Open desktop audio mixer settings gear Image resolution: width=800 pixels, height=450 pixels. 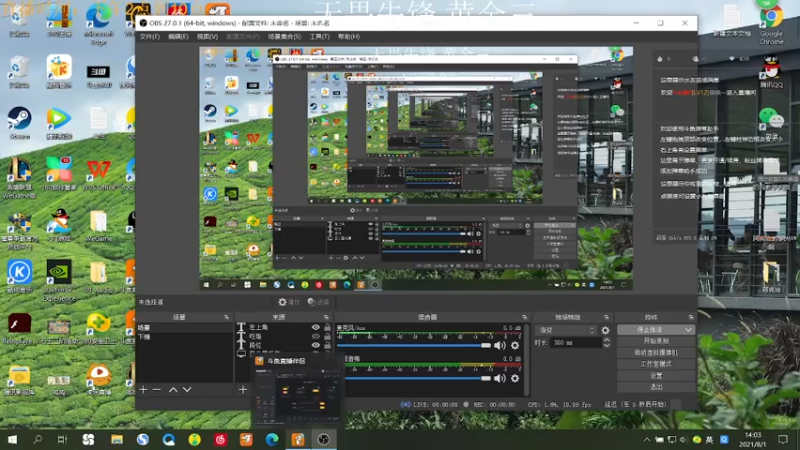click(x=515, y=378)
